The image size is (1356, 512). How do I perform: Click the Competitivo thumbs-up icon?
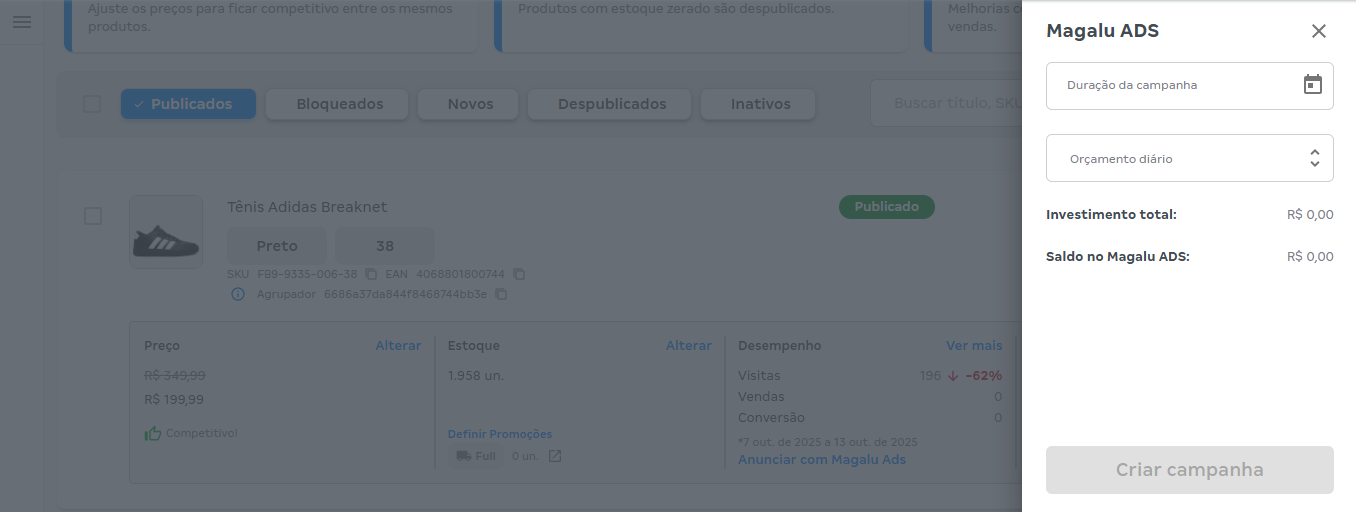point(153,433)
